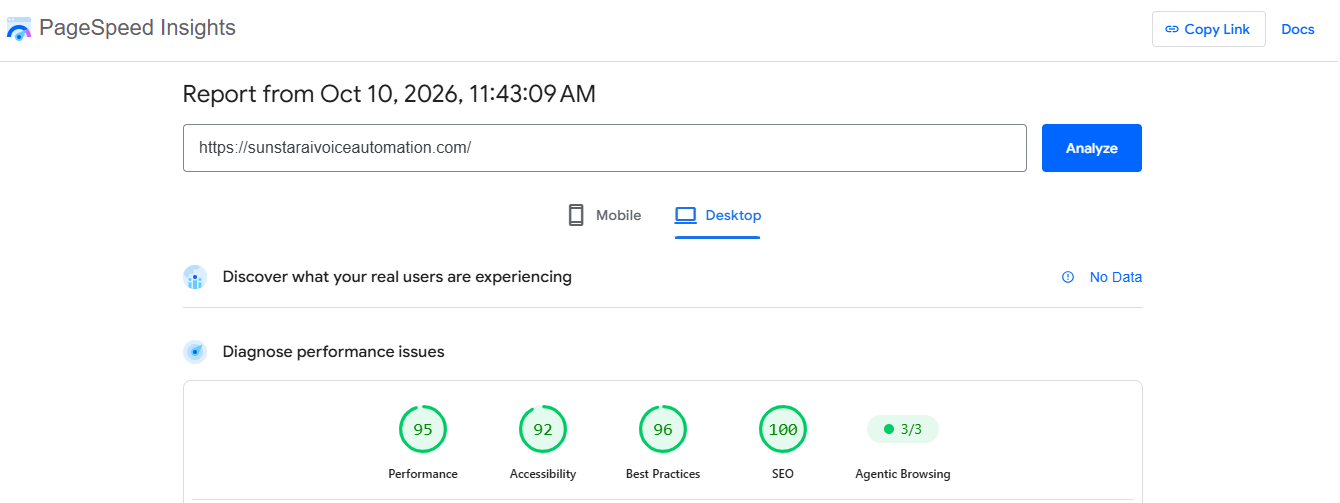Image resolution: width=1340 pixels, height=503 pixels.
Task: Click the Analyze button
Action: click(x=1092, y=148)
